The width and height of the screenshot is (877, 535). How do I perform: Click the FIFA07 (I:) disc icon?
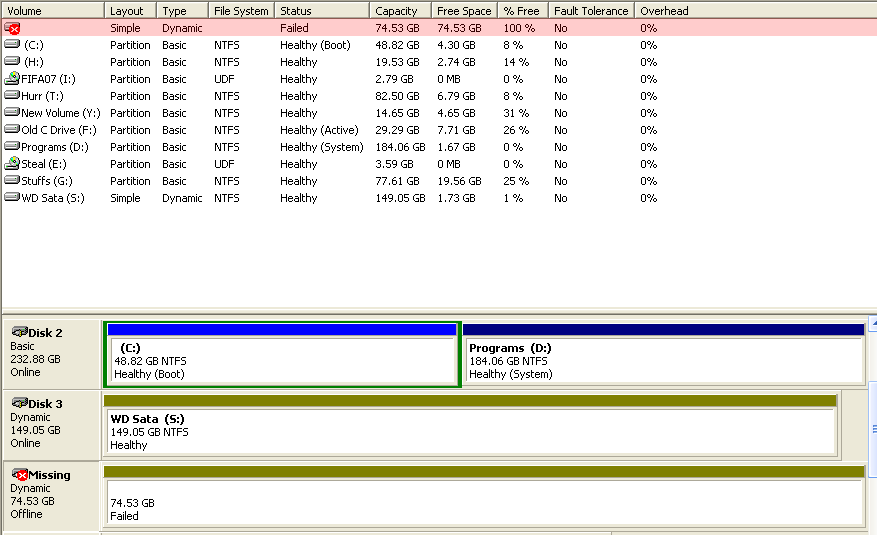coord(12,79)
